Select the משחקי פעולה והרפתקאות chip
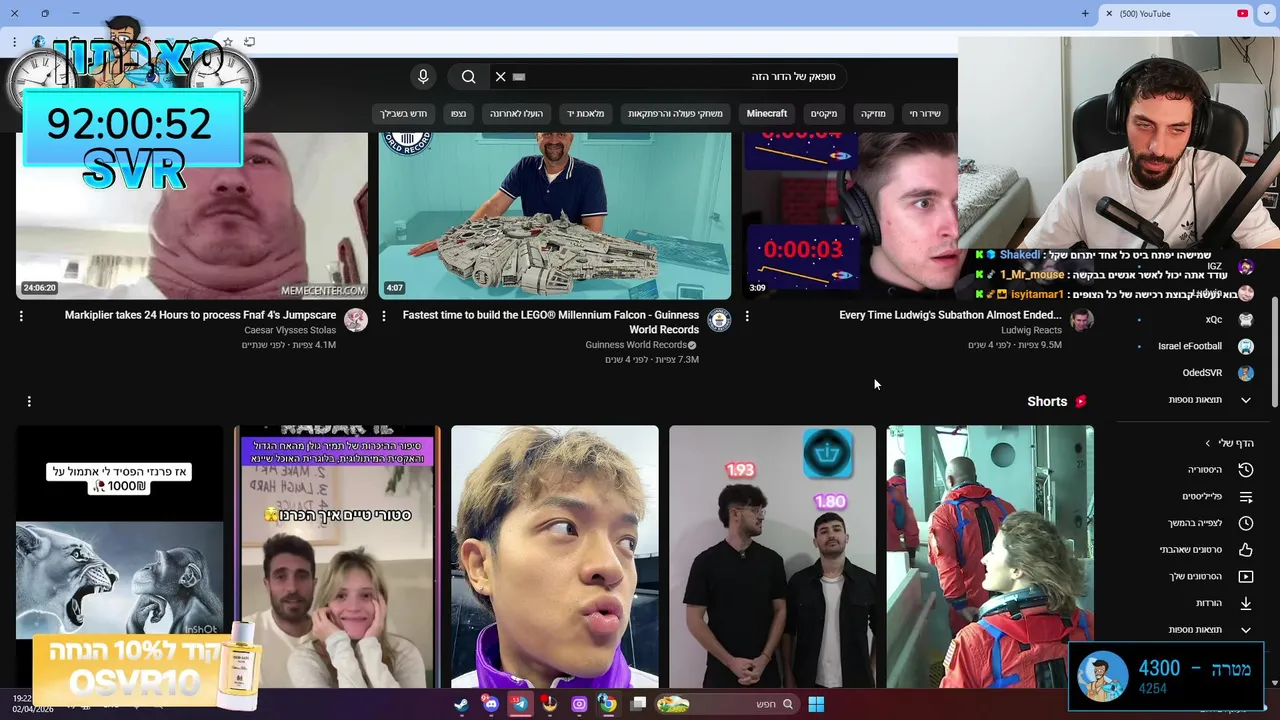The image size is (1280, 720). click(675, 114)
